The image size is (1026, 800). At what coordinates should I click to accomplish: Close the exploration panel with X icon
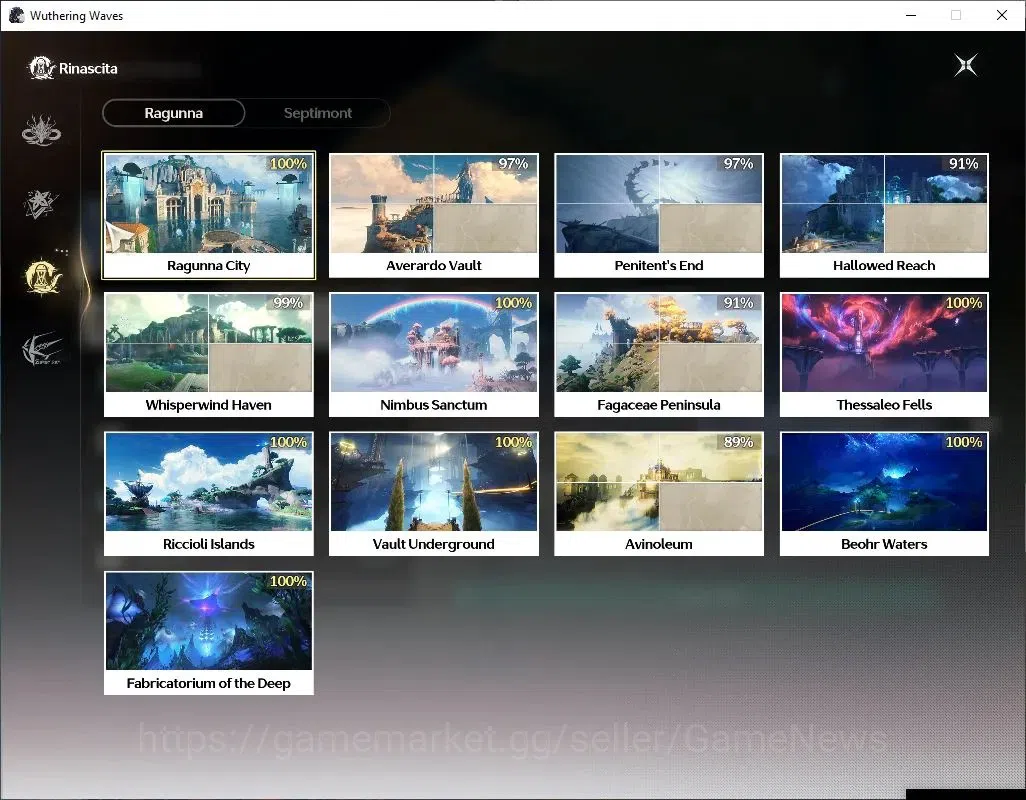click(x=966, y=65)
